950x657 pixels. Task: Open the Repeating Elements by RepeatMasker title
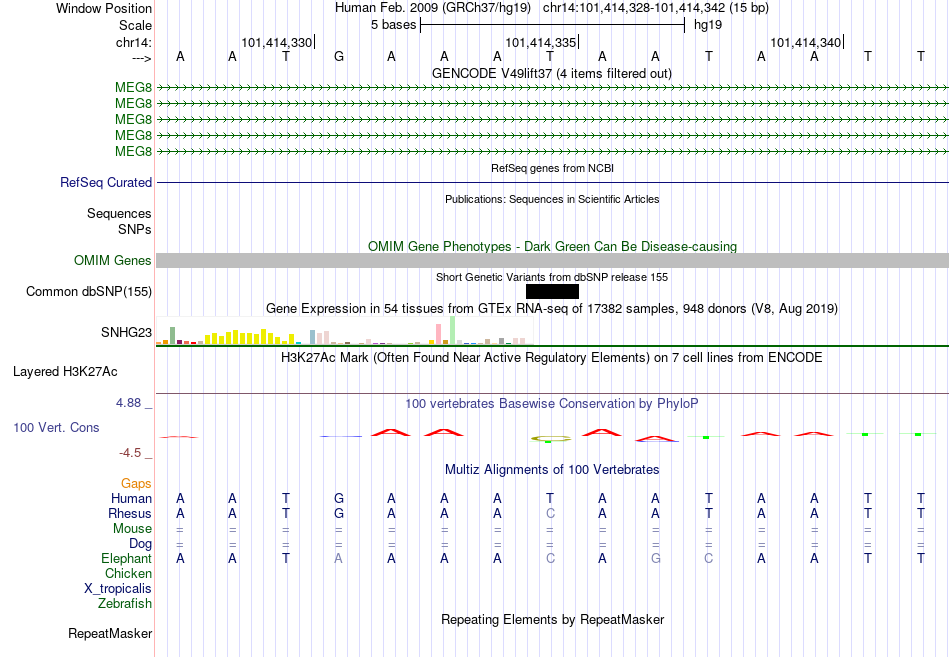tap(552, 619)
